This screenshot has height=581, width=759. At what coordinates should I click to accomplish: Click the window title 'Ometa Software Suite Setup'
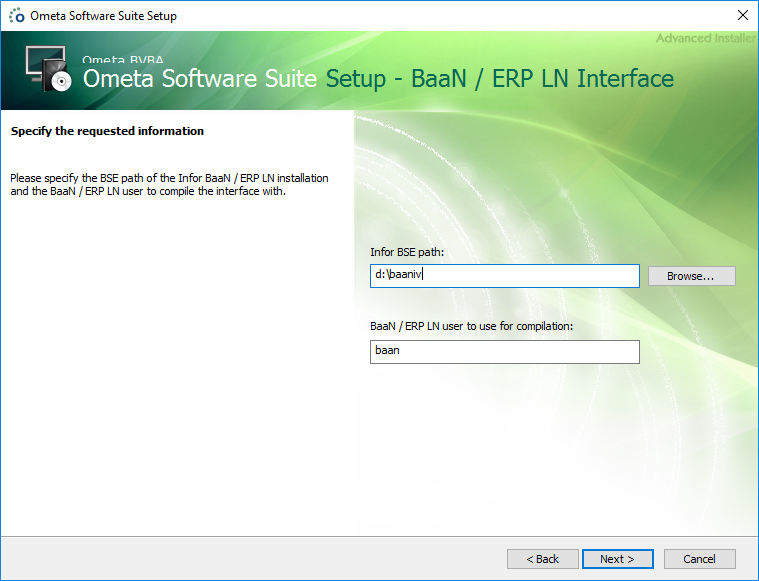[x=104, y=16]
